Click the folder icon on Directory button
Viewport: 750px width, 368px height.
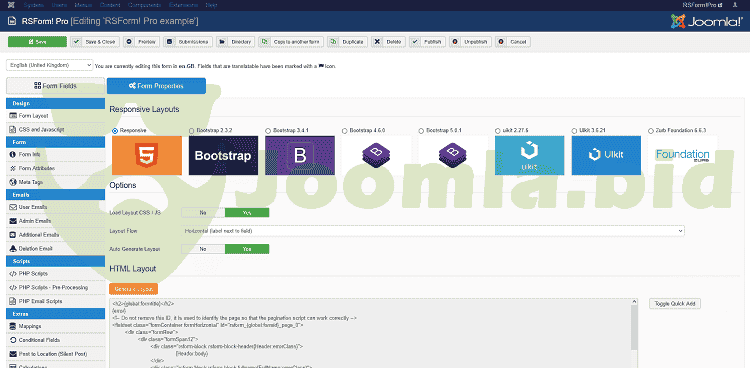pos(222,42)
